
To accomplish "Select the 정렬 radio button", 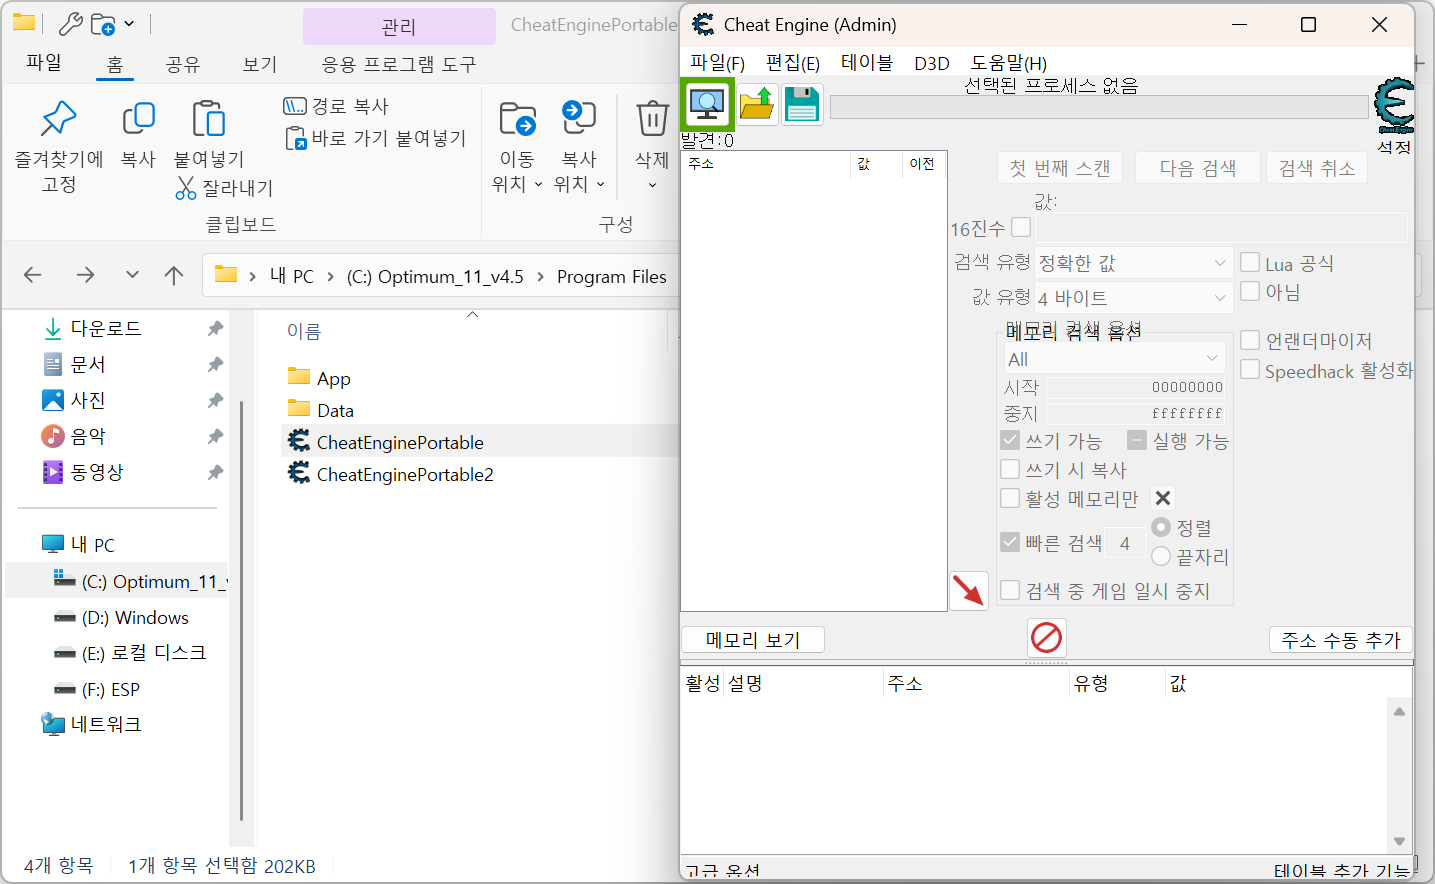I will [1161, 527].
